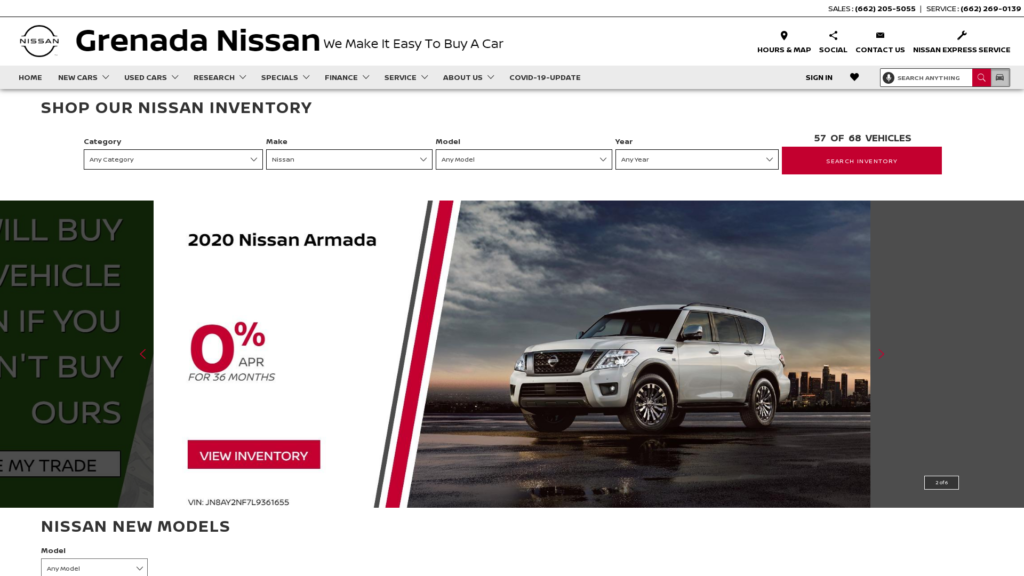Image resolution: width=1024 pixels, height=576 pixels.
Task: Open the Any Year dropdown
Action: coord(696,159)
